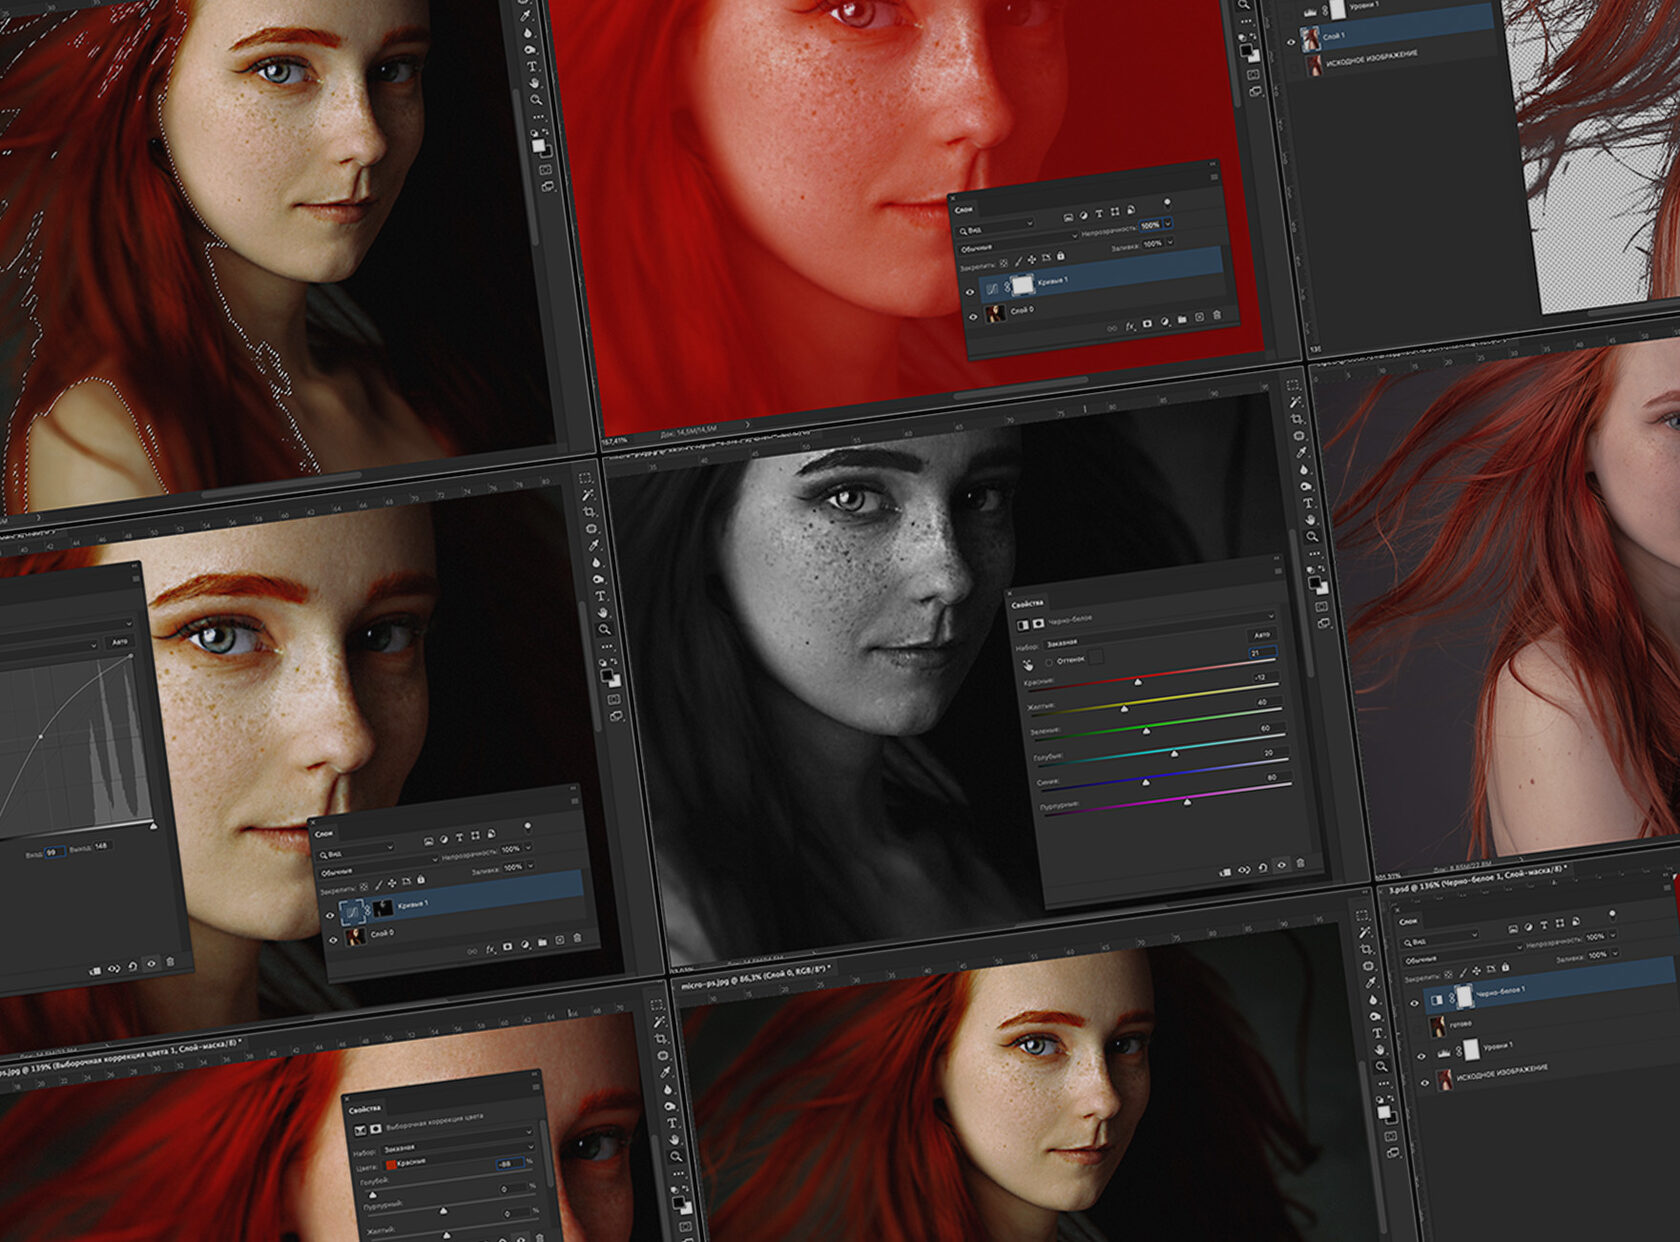
Task: Hide Уровни 1 layer in Черно-белое 1 panel
Action: click(x=1423, y=1055)
